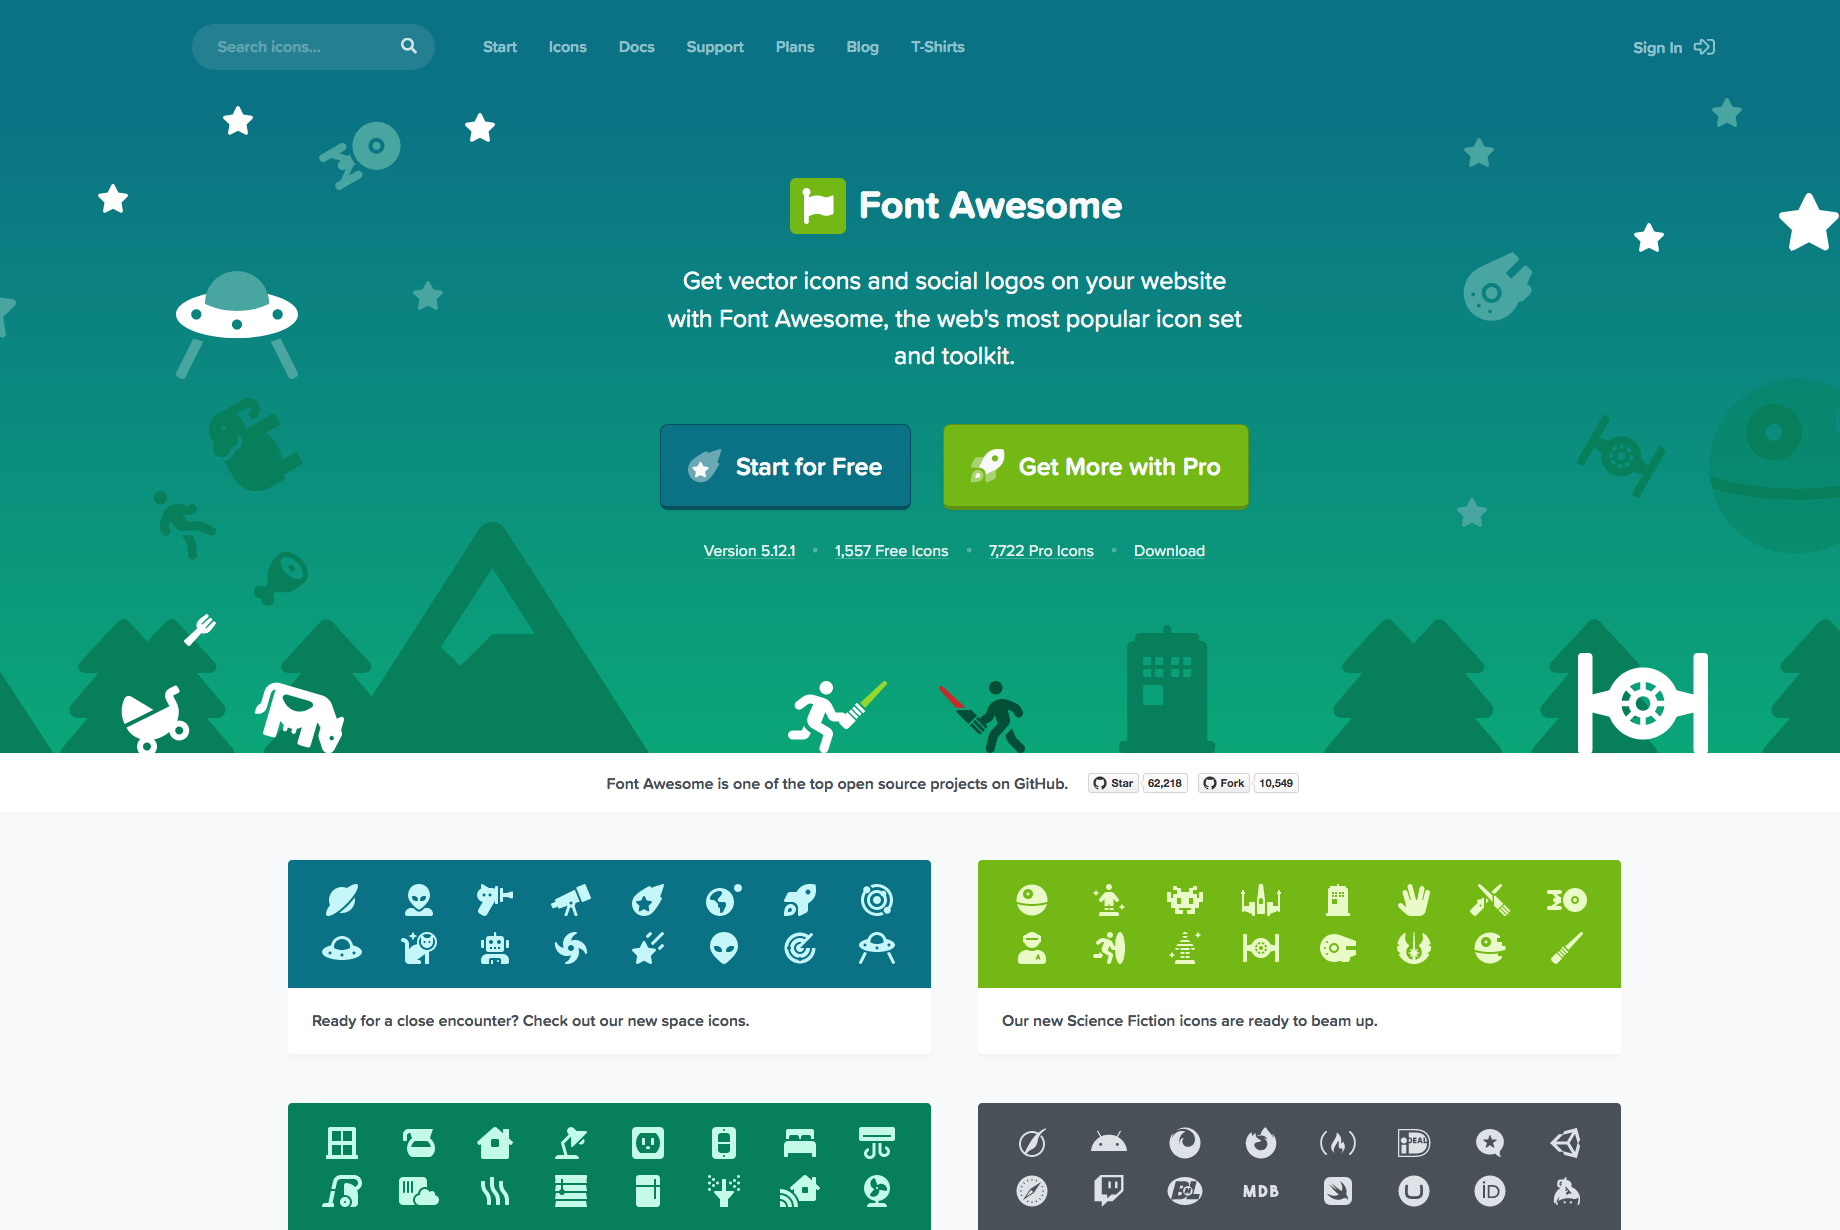Open the 1,557 Free Icons link
The height and width of the screenshot is (1230, 1840).
891,551
